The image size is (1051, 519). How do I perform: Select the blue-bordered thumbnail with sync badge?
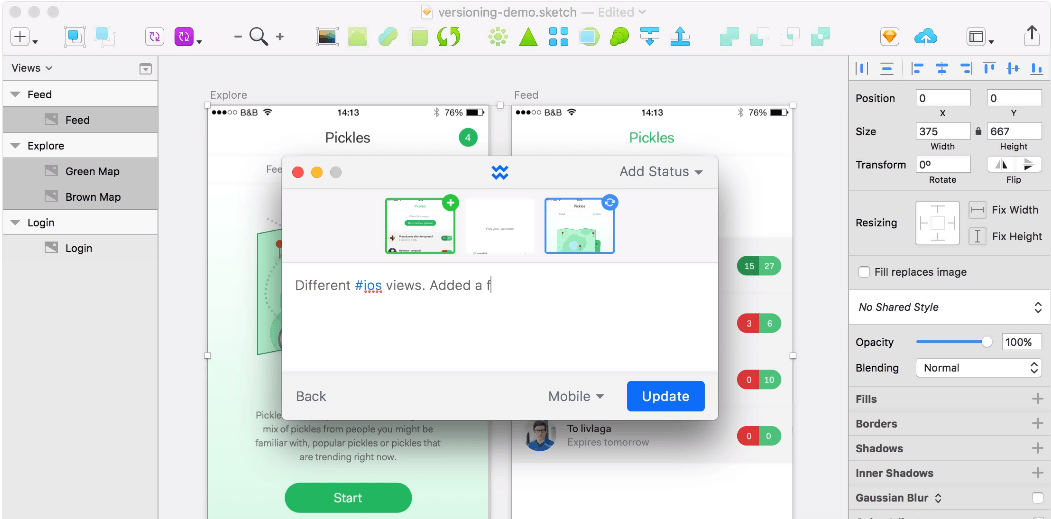click(x=580, y=225)
